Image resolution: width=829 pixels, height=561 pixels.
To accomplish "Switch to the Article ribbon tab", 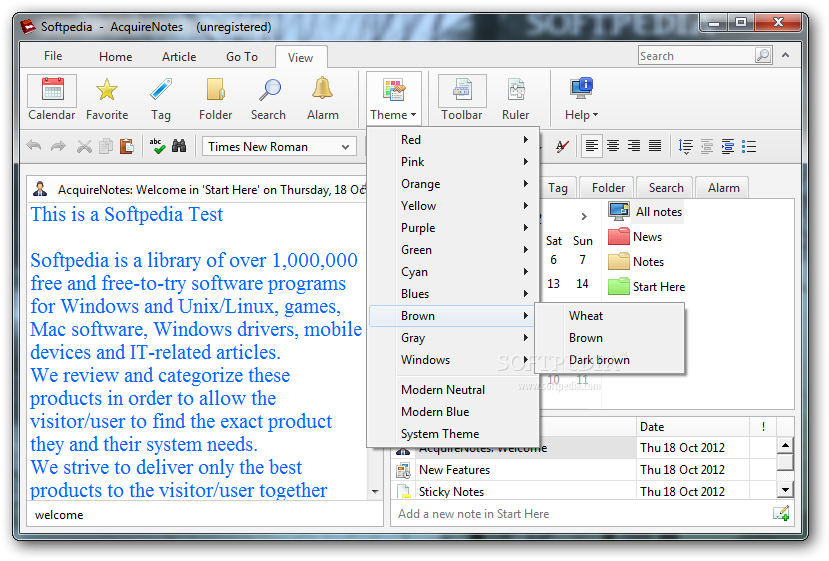I will point(179,57).
